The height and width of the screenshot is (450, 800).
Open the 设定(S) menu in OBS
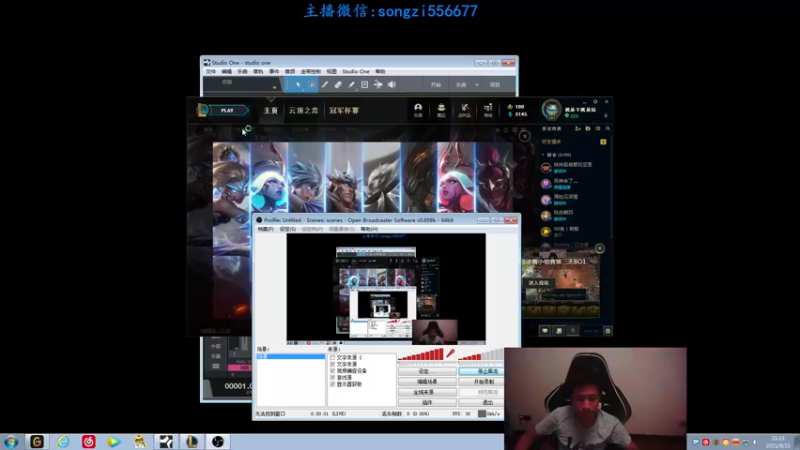tap(288, 229)
